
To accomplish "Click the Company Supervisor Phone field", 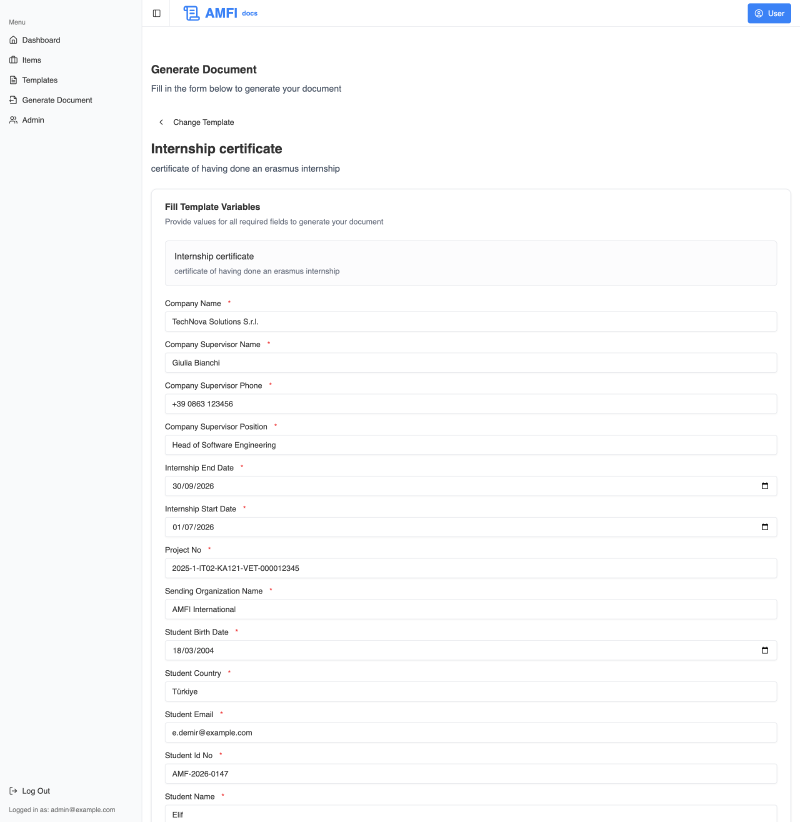I will click(470, 404).
